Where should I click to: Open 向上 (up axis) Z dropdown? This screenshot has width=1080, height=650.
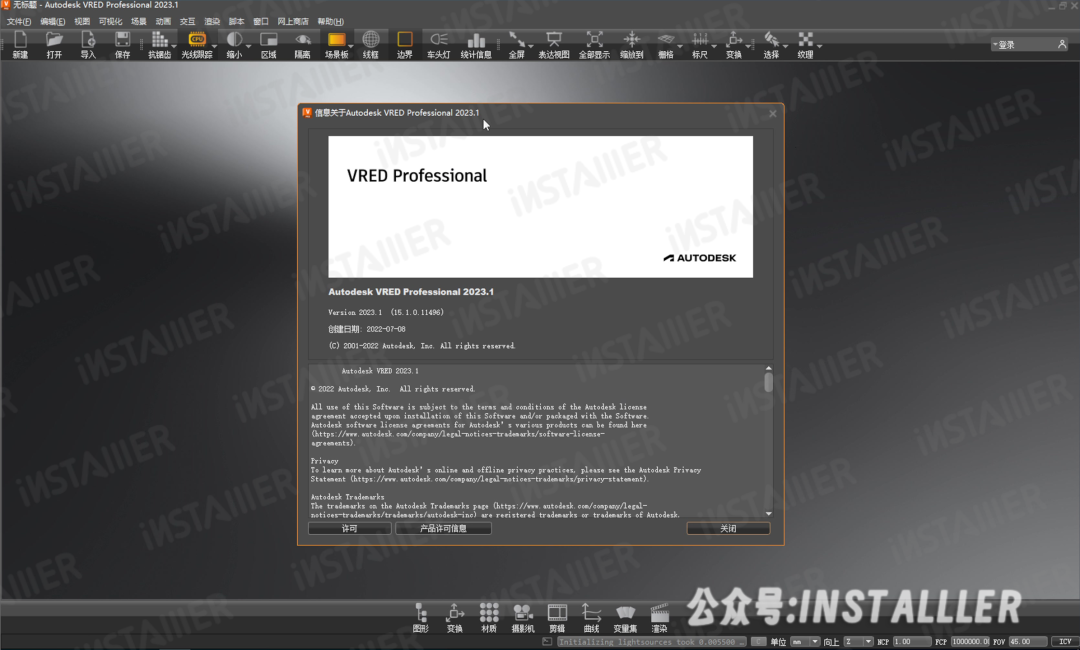tap(858, 642)
